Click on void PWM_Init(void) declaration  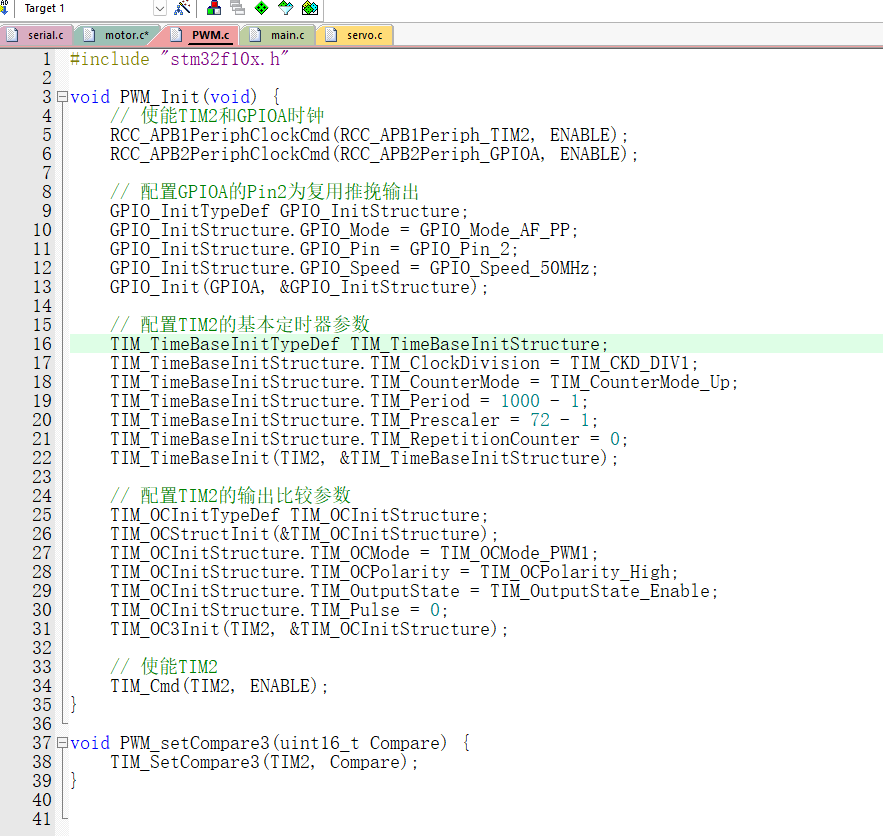click(175, 97)
